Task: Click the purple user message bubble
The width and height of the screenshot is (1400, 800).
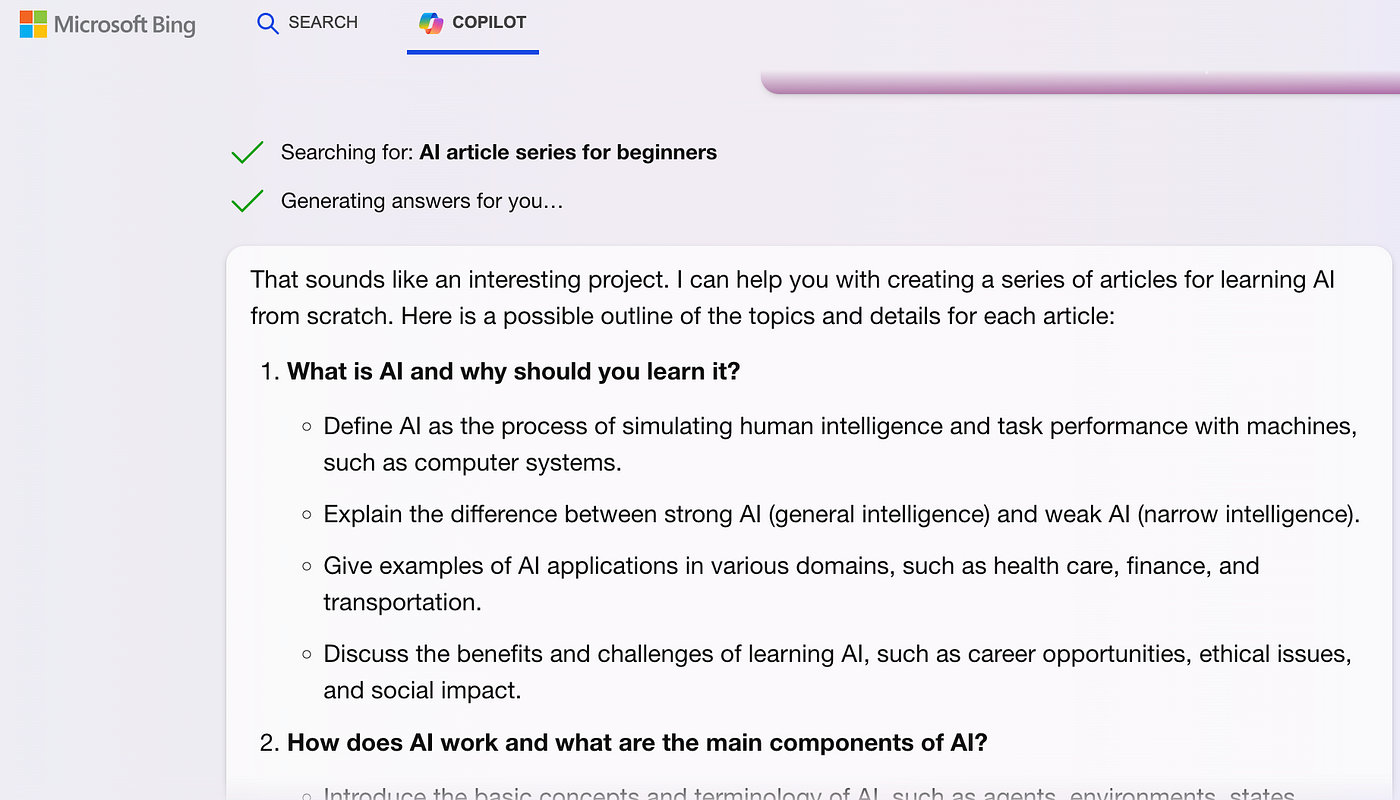Action: 1080,82
